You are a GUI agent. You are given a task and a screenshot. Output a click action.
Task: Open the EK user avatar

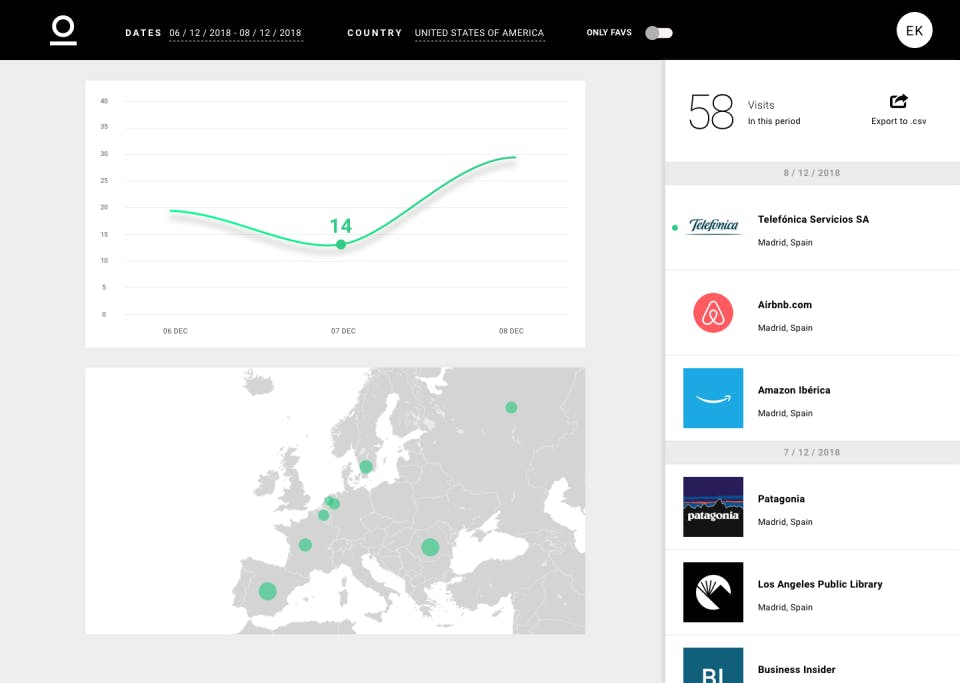pyautogui.click(x=914, y=31)
